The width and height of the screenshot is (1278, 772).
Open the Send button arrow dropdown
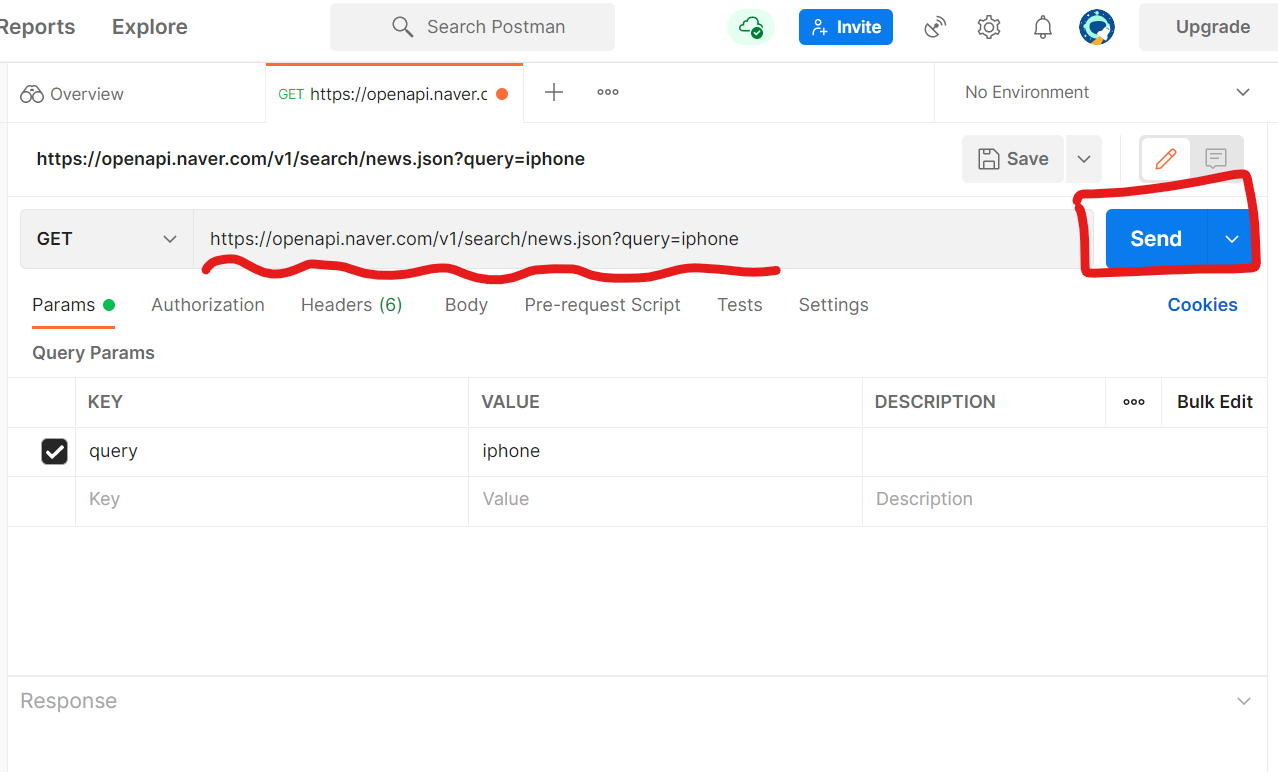[x=1232, y=239]
